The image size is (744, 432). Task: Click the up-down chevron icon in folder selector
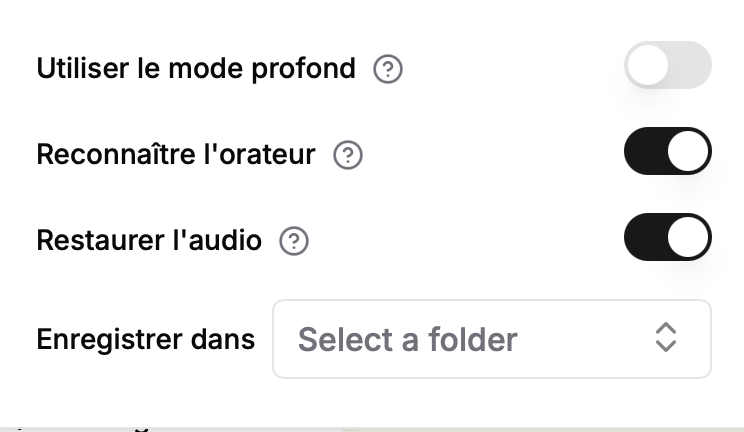pos(666,339)
